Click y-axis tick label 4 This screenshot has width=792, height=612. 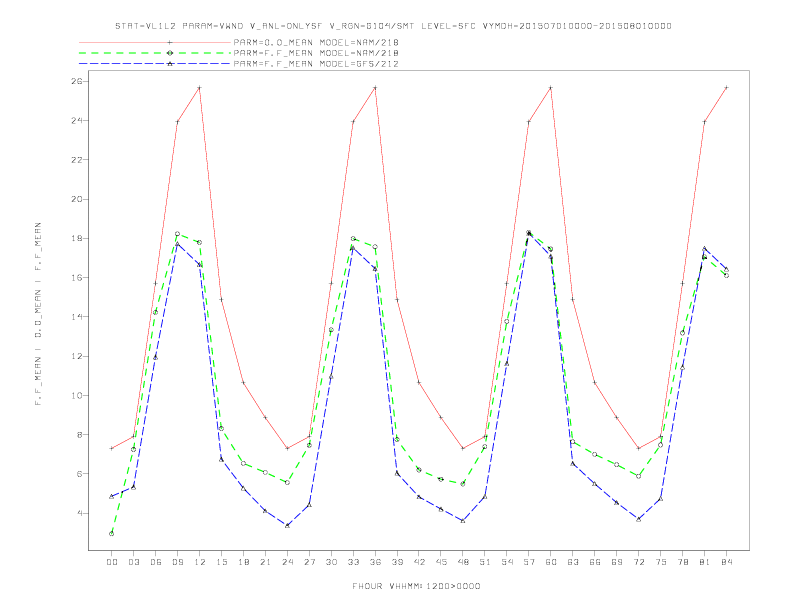(80, 514)
